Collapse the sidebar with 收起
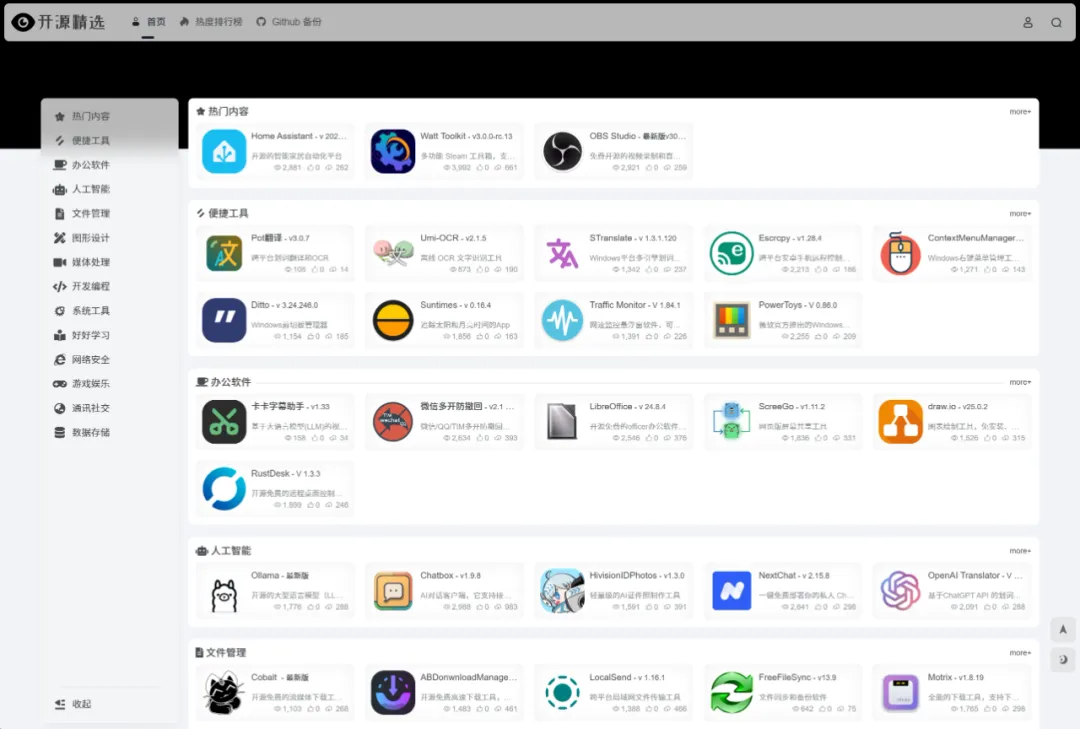Image resolution: width=1080 pixels, height=729 pixels. (x=73, y=704)
